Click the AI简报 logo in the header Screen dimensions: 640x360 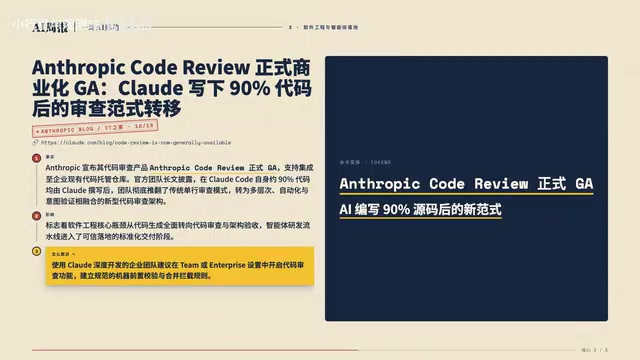pyautogui.click(x=50, y=27)
